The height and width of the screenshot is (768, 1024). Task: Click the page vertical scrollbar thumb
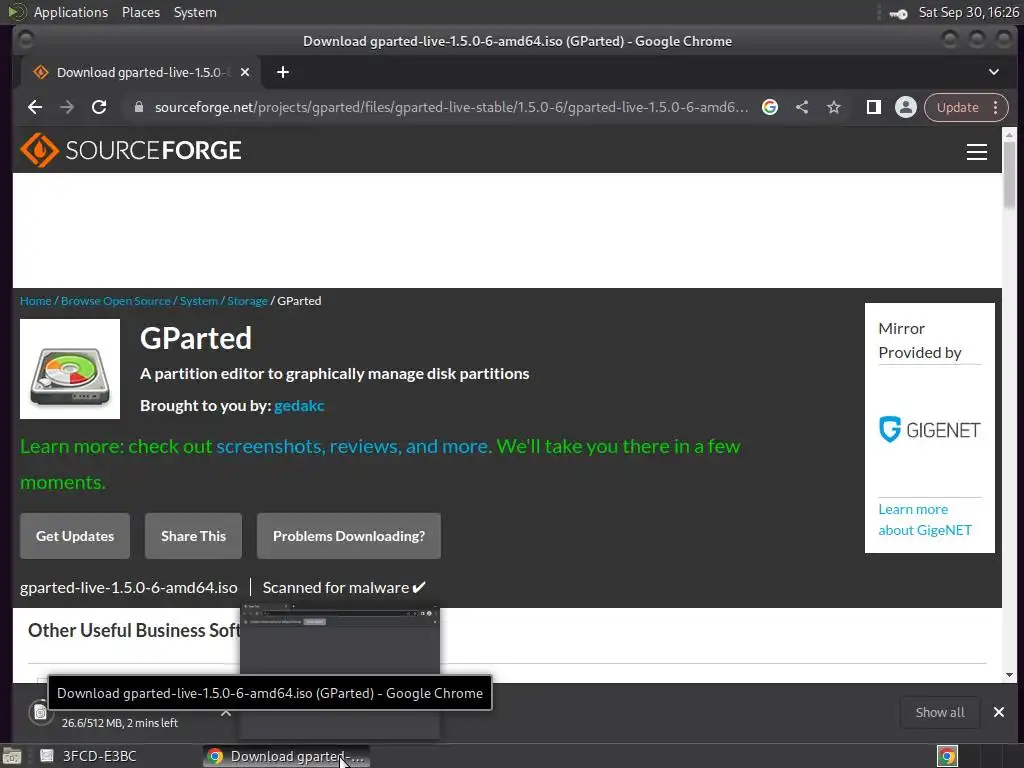[x=1010, y=174]
